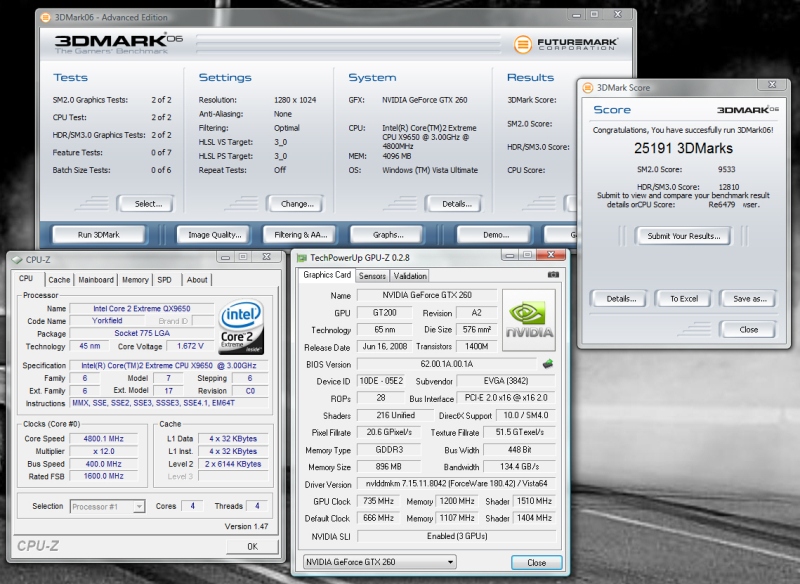
Task: Click the NVIDIA logo in GPU-Z
Action: (x=529, y=320)
